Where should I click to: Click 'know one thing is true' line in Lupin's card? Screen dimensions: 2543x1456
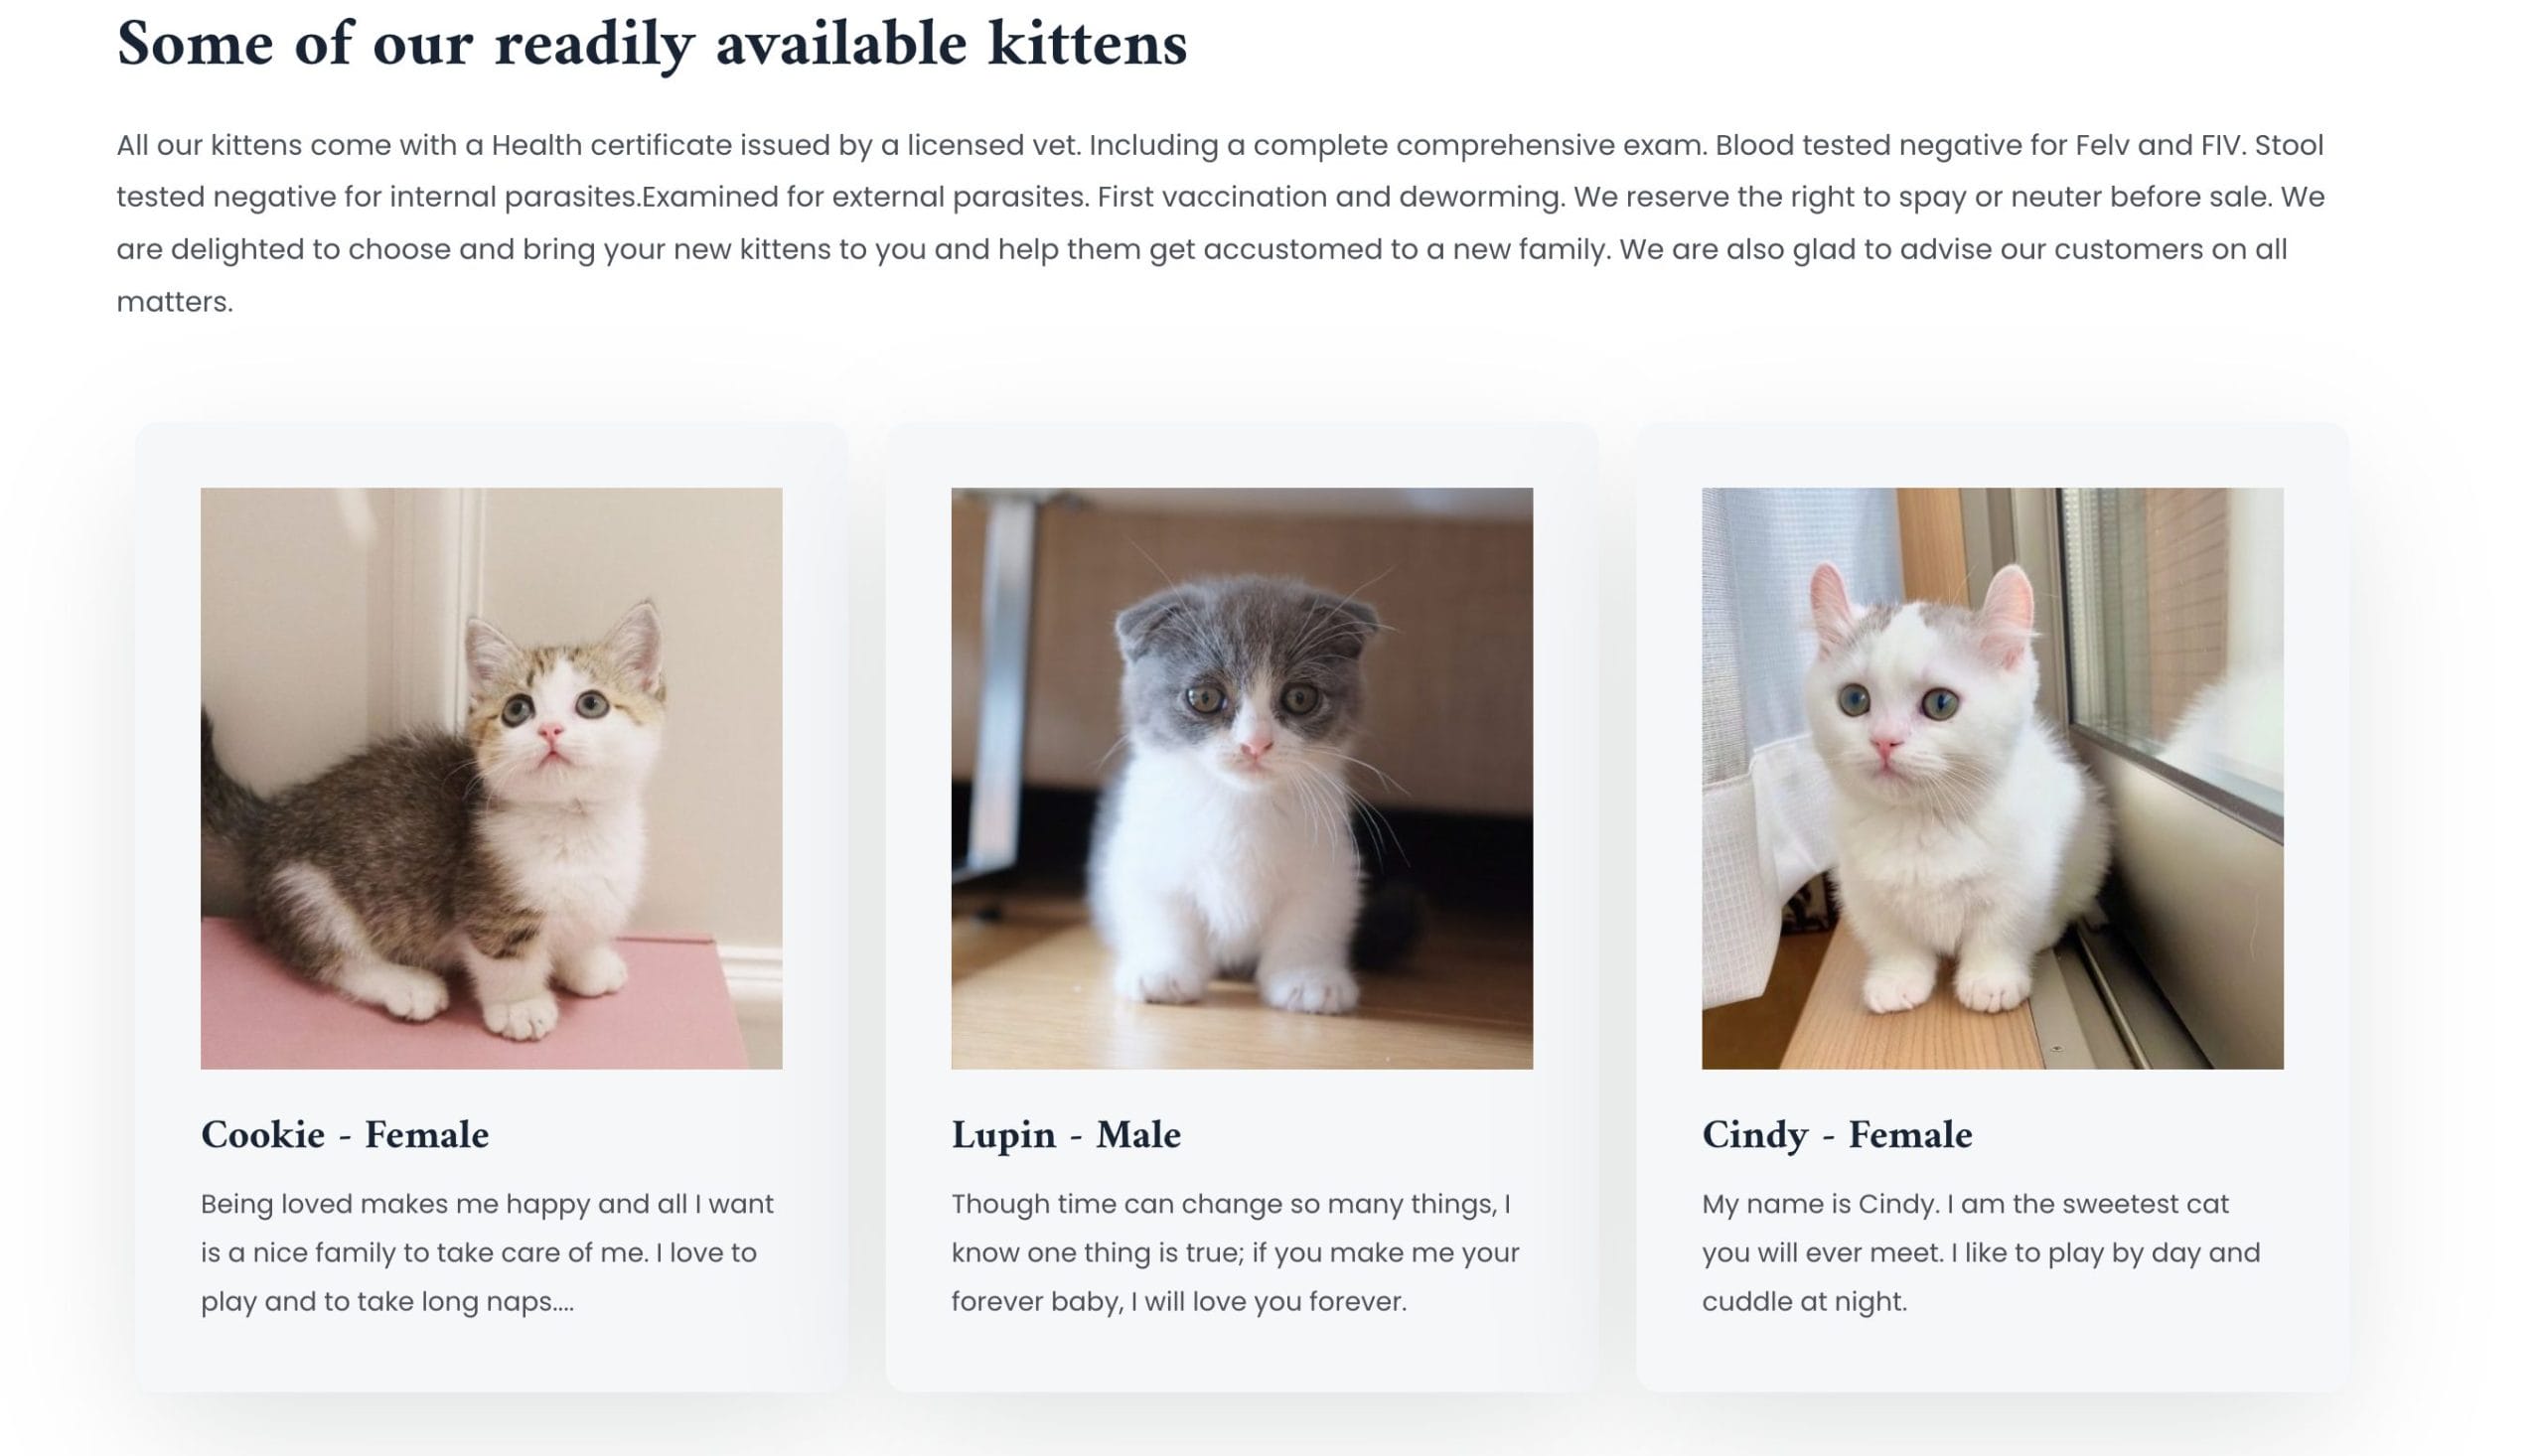(x=1235, y=1253)
